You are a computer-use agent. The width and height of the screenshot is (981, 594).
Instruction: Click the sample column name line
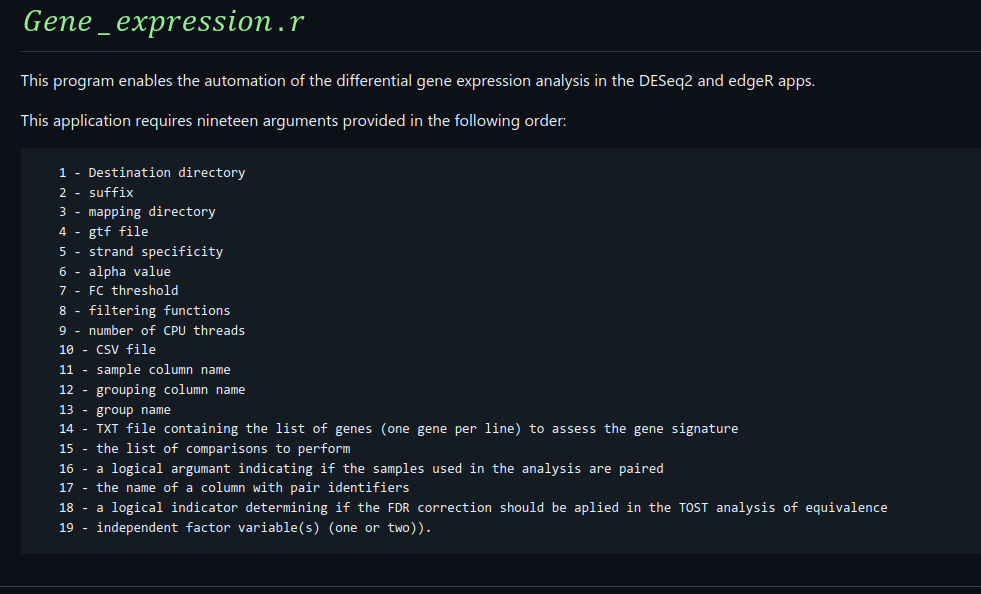point(145,369)
